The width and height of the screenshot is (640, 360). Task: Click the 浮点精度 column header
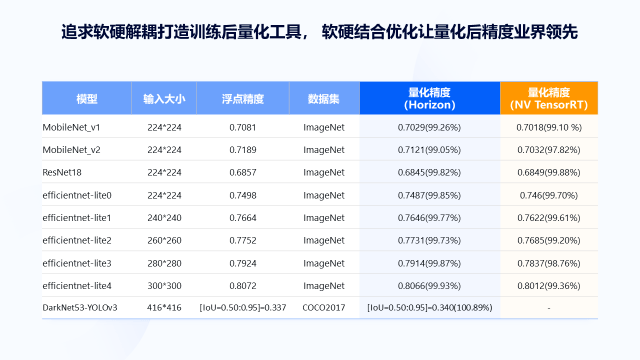(243, 99)
